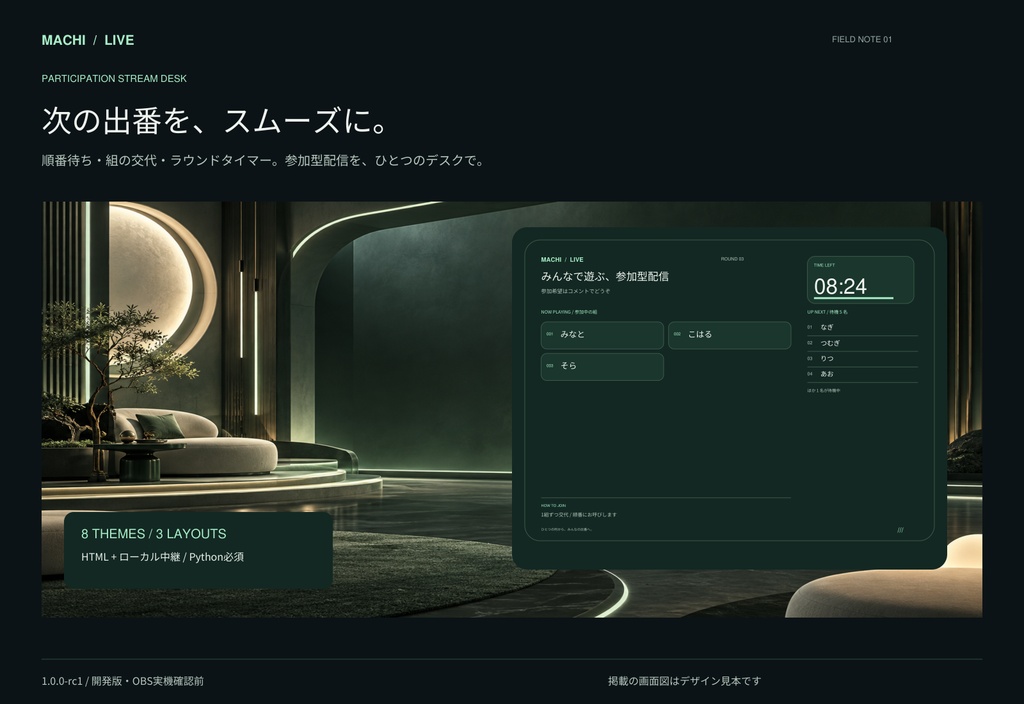Select the そら player card
Screen dimensions: 1024x704
[x=602, y=366]
